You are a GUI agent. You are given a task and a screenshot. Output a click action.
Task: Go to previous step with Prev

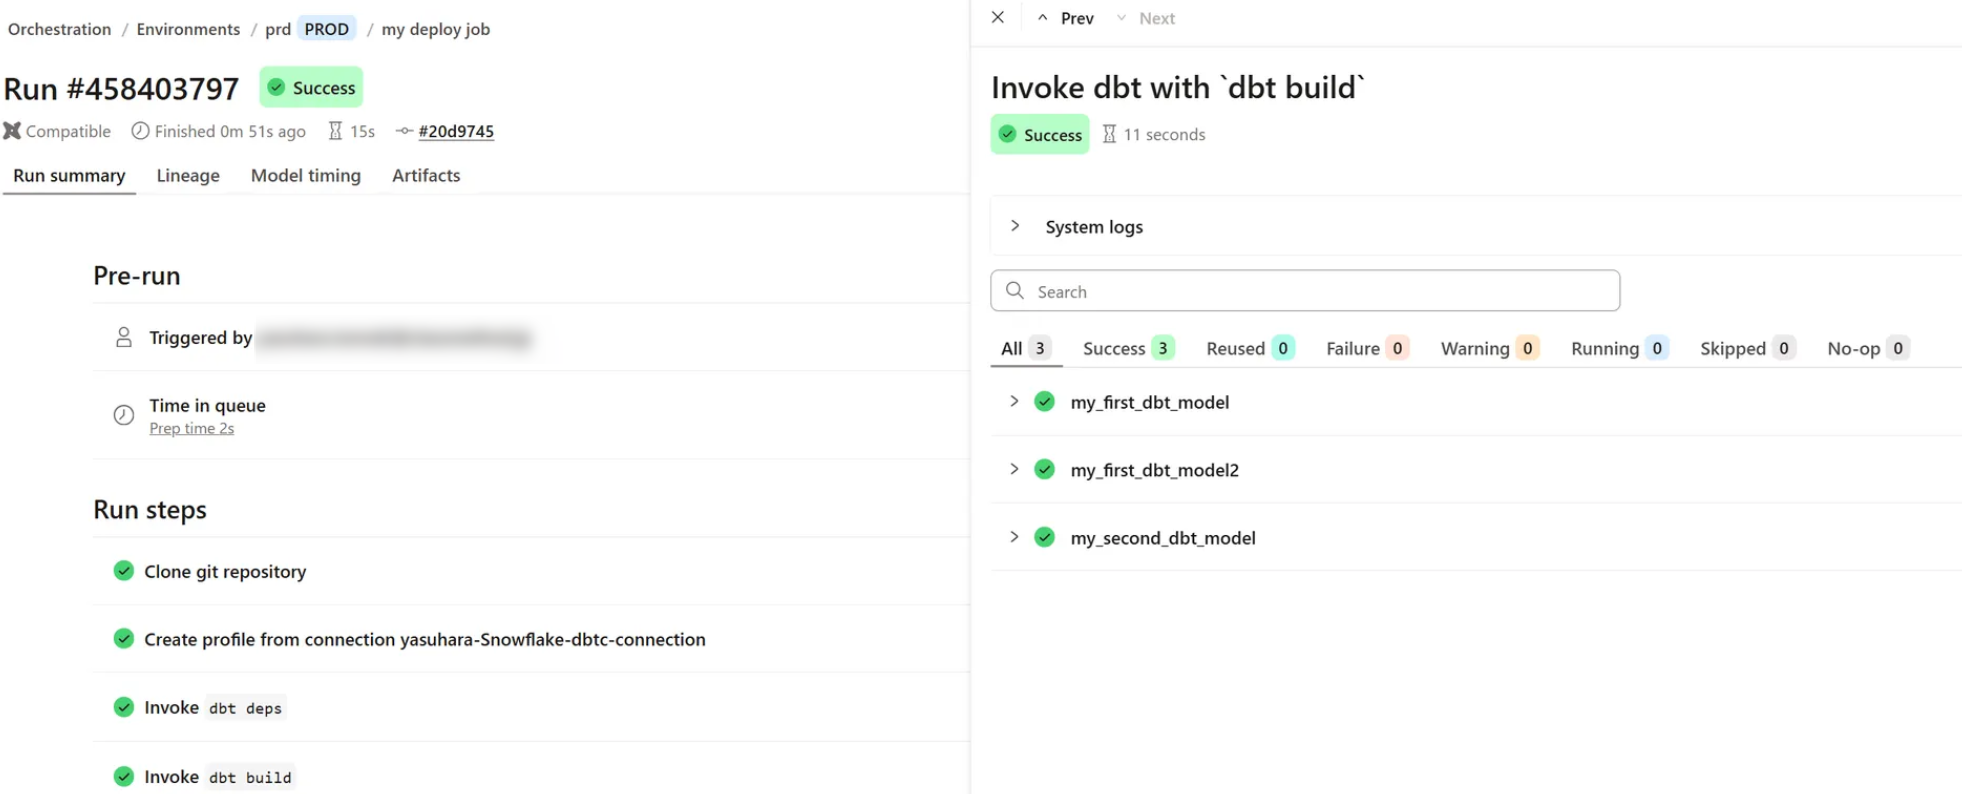tap(1066, 18)
